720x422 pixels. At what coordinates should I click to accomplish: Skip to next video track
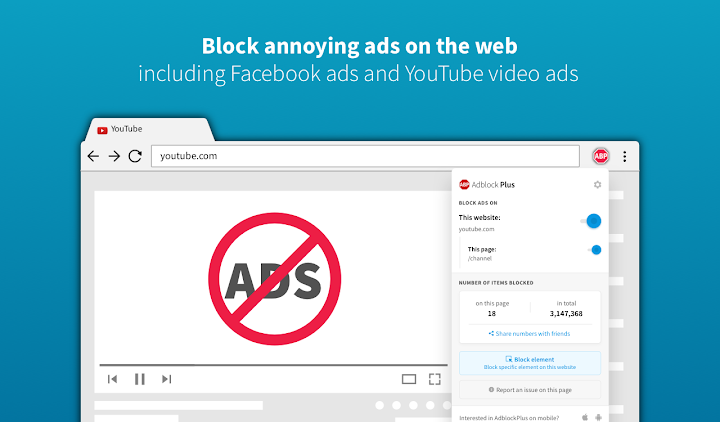(x=167, y=379)
